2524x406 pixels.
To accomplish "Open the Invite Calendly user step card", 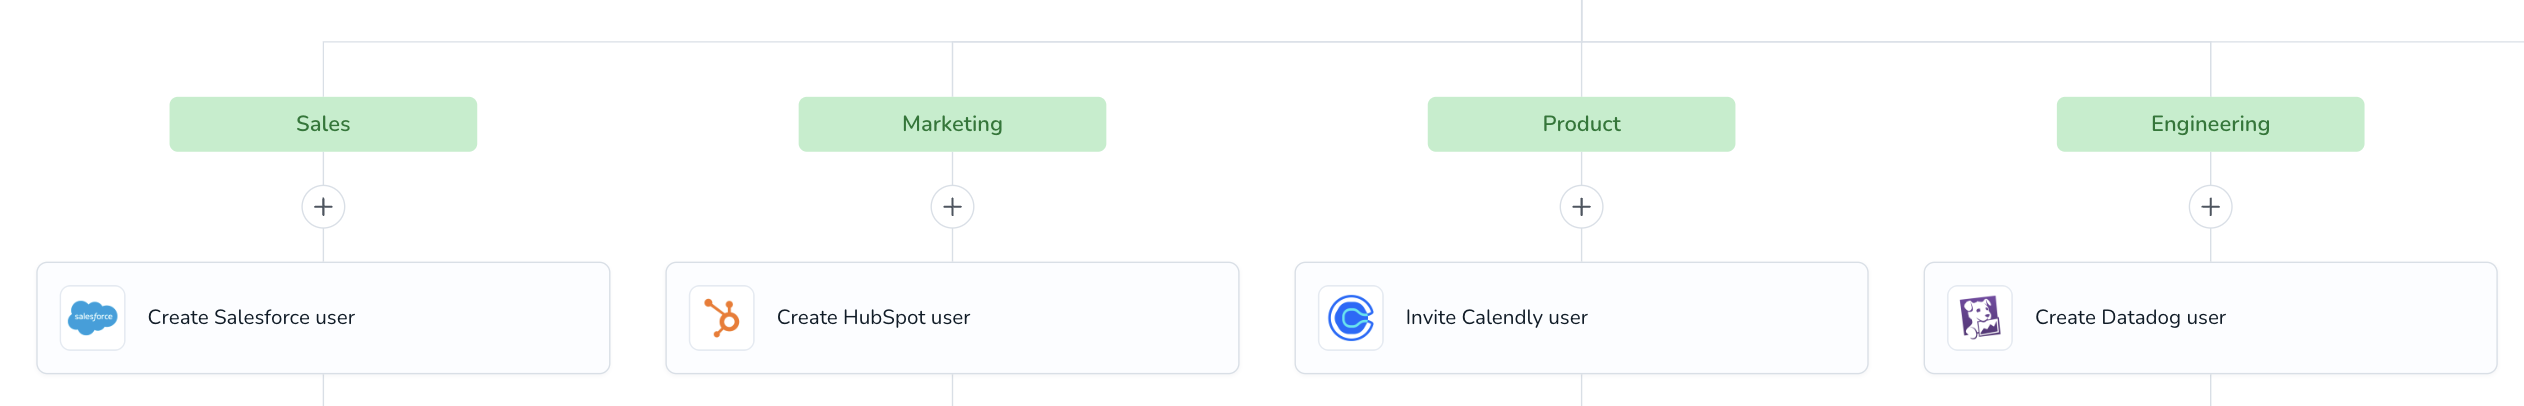I will pos(1581,318).
